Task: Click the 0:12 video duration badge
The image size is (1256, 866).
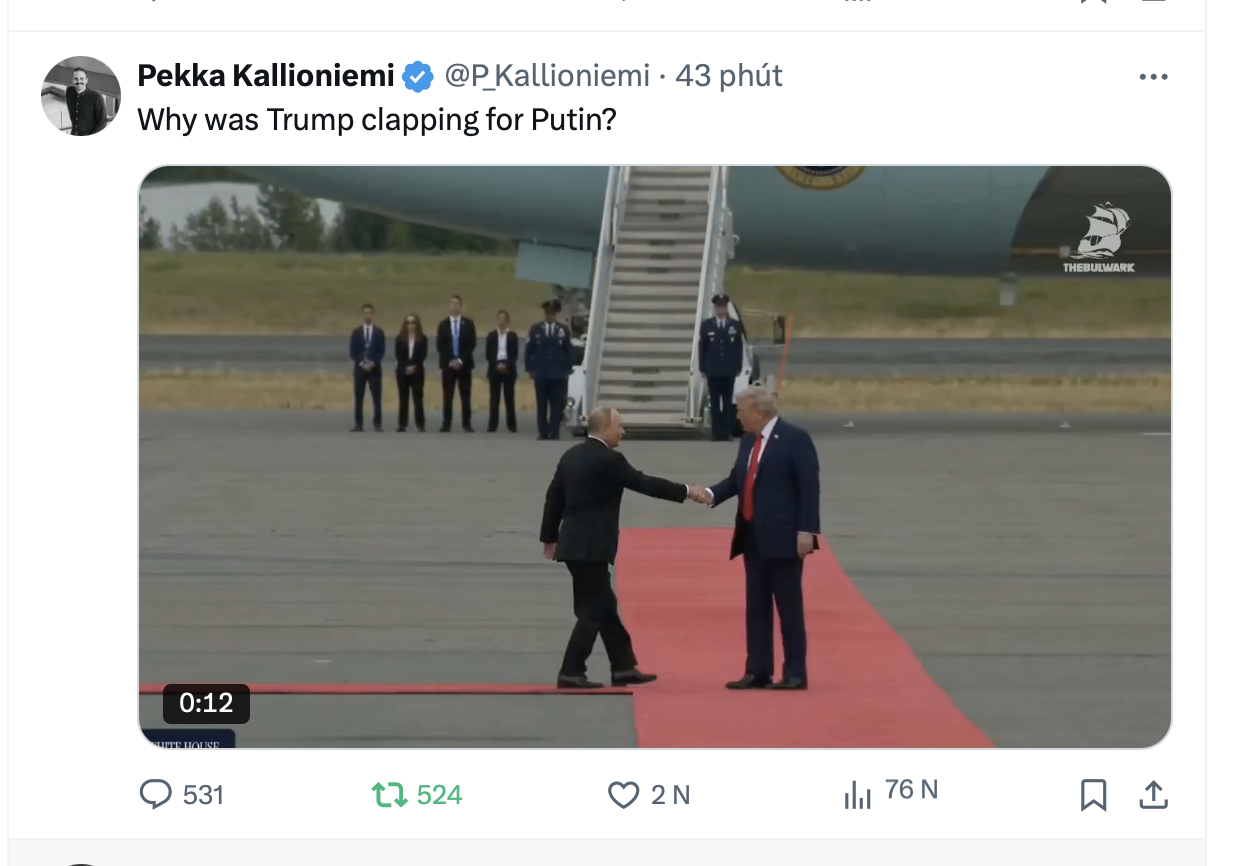Action: (206, 703)
